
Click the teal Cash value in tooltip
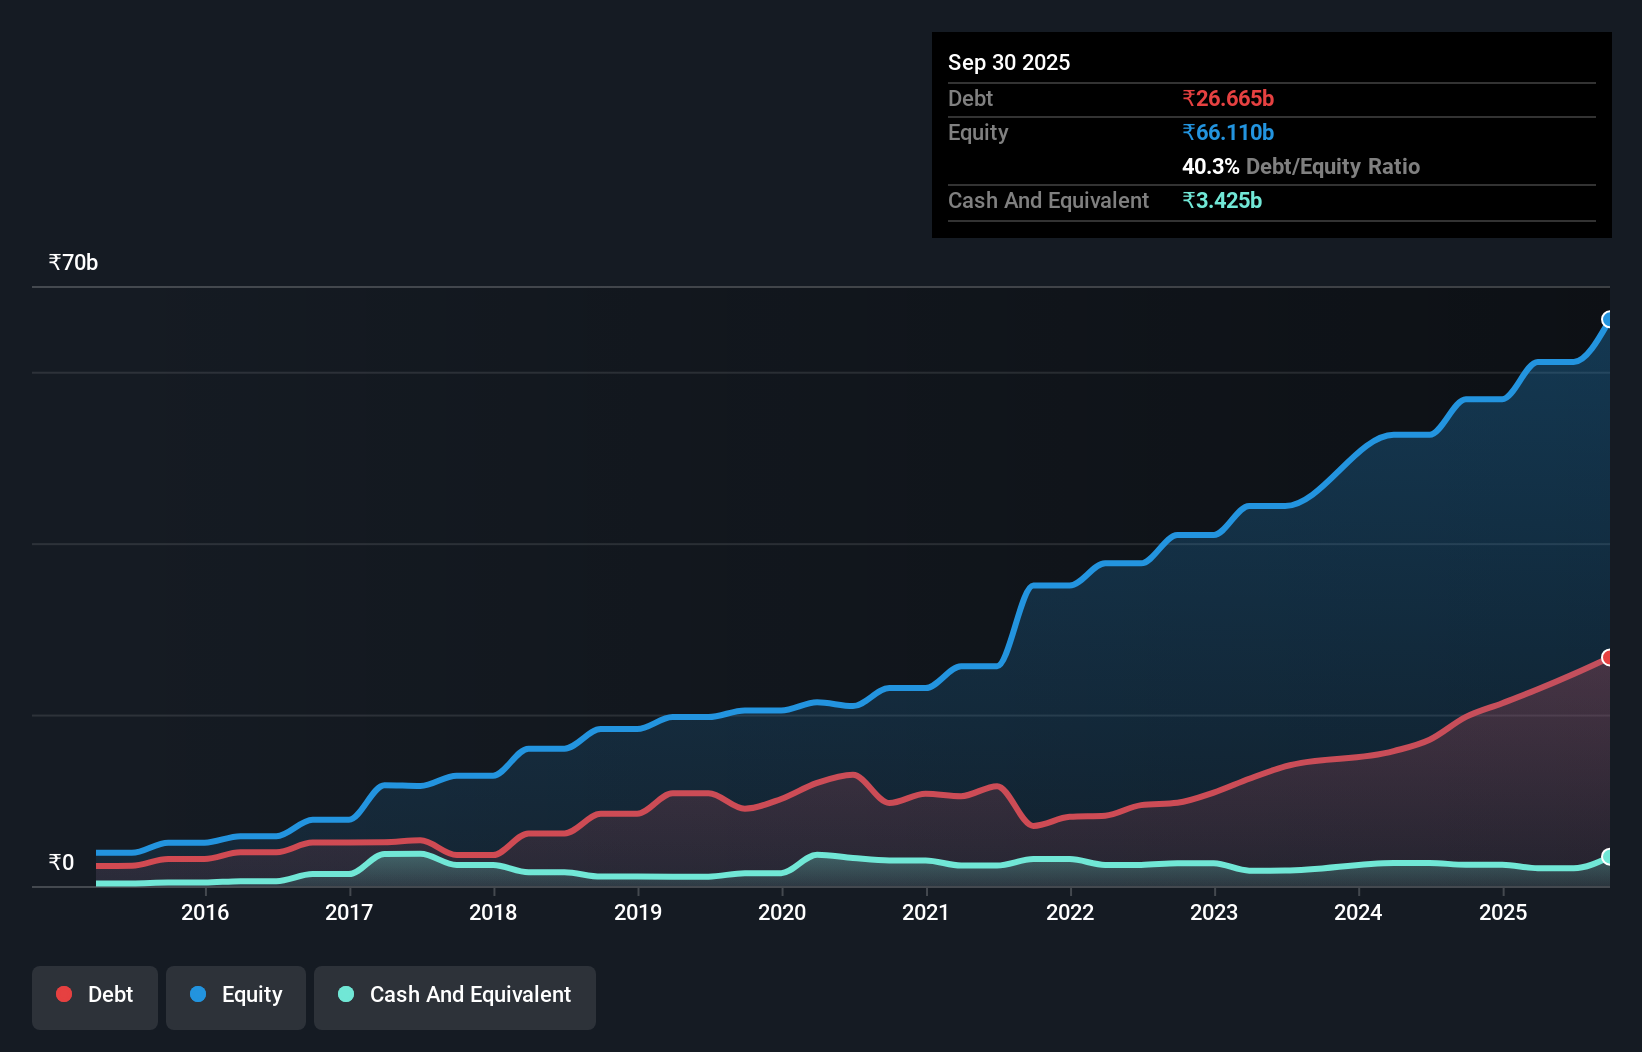coord(1223,200)
